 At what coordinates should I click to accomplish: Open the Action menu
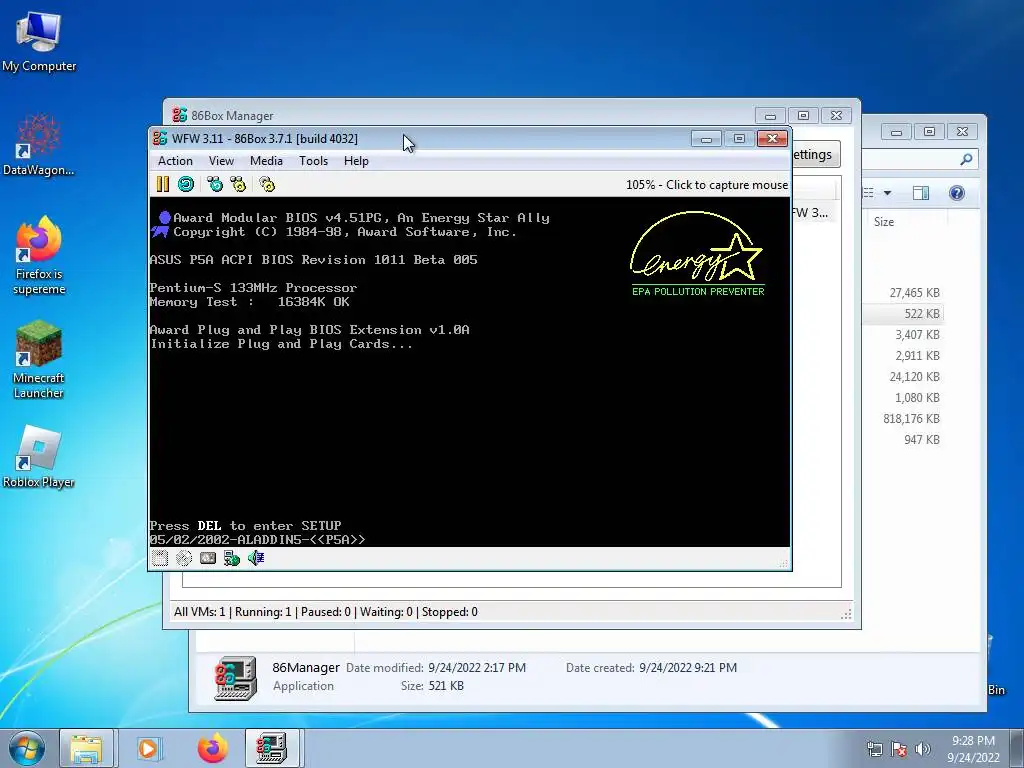175,161
